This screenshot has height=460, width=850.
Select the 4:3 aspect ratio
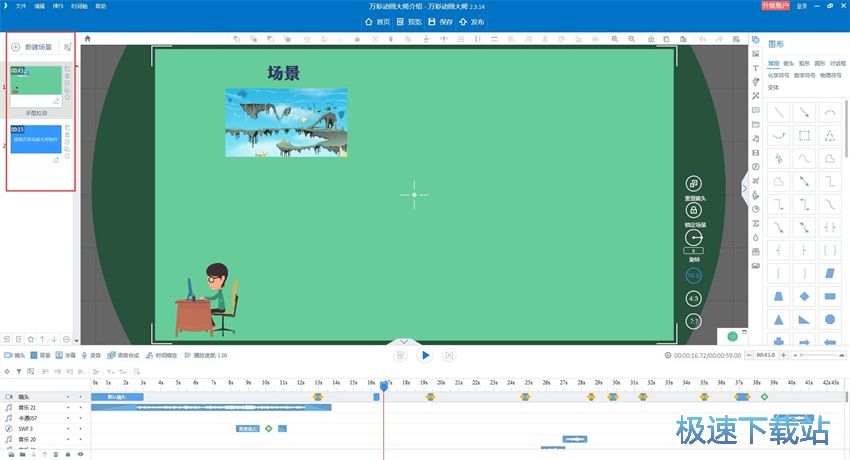(693, 299)
